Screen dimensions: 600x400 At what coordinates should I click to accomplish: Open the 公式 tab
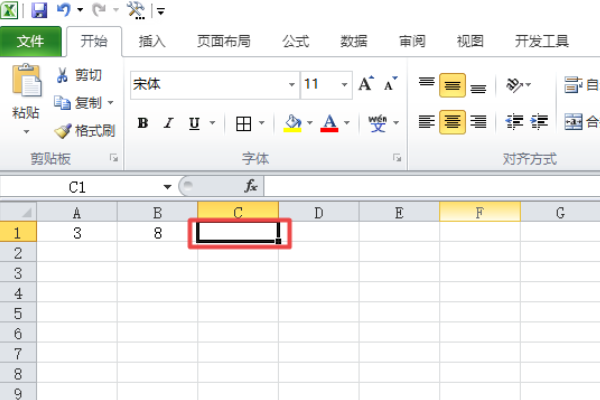pos(295,41)
